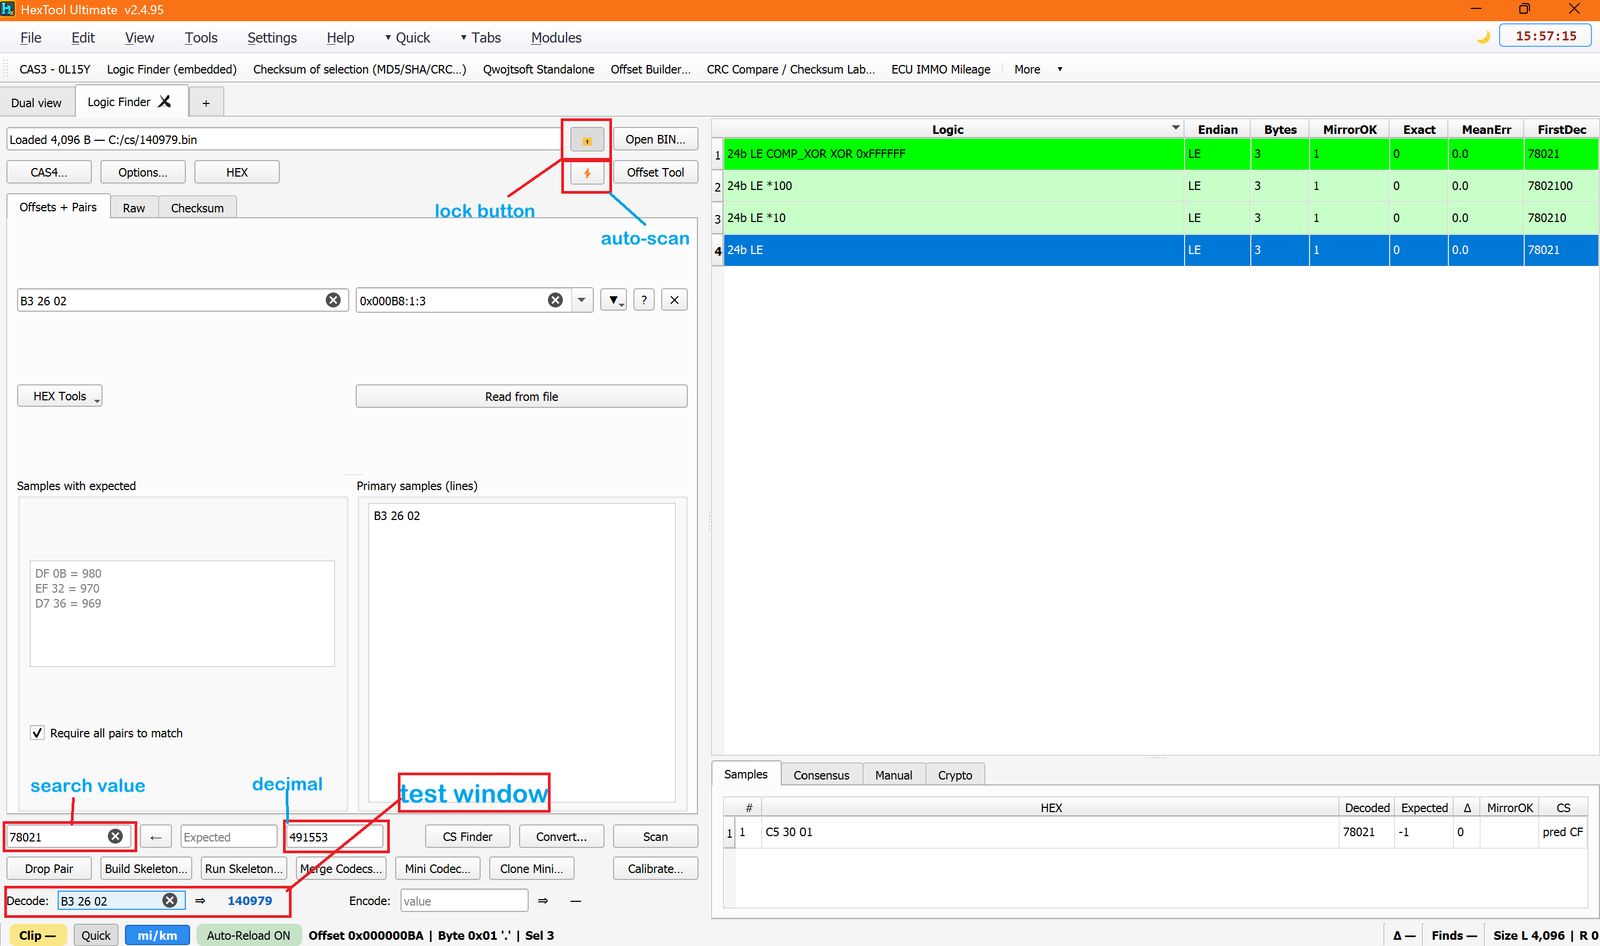Clear the 78021 search value
The width and height of the screenshot is (1600, 946).
pos(115,836)
